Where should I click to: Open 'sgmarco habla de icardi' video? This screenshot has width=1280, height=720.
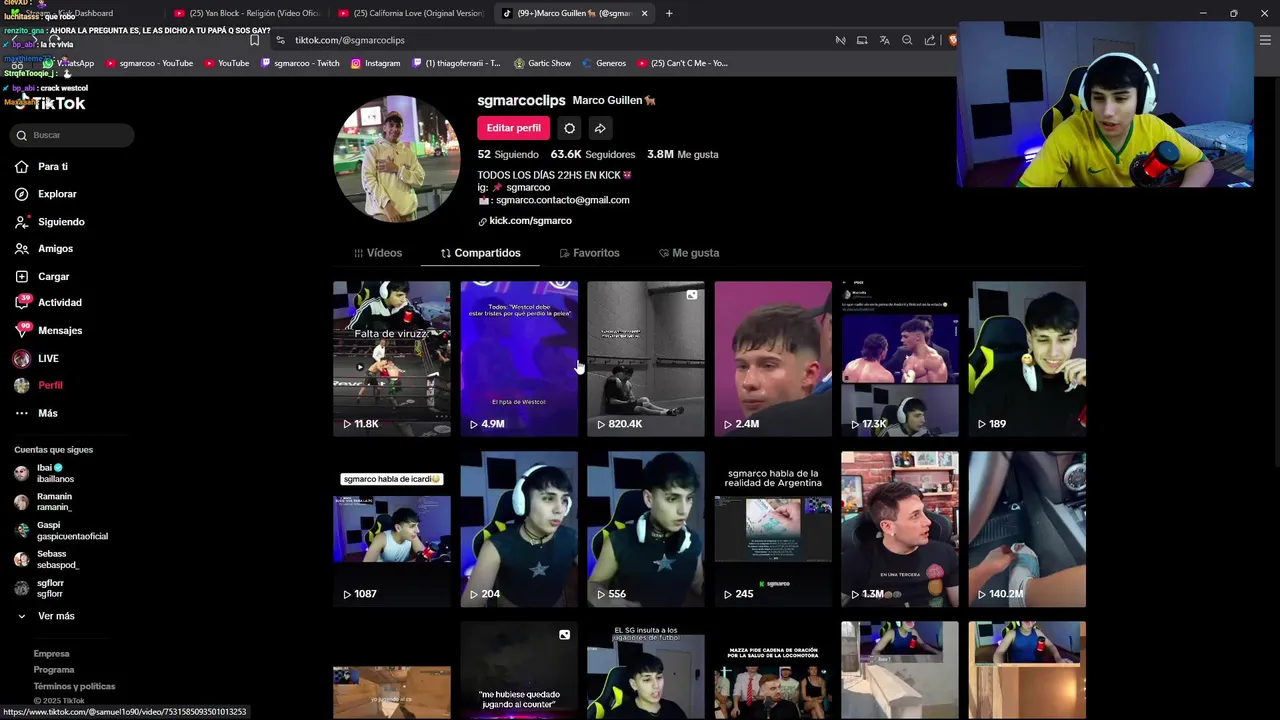391,529
